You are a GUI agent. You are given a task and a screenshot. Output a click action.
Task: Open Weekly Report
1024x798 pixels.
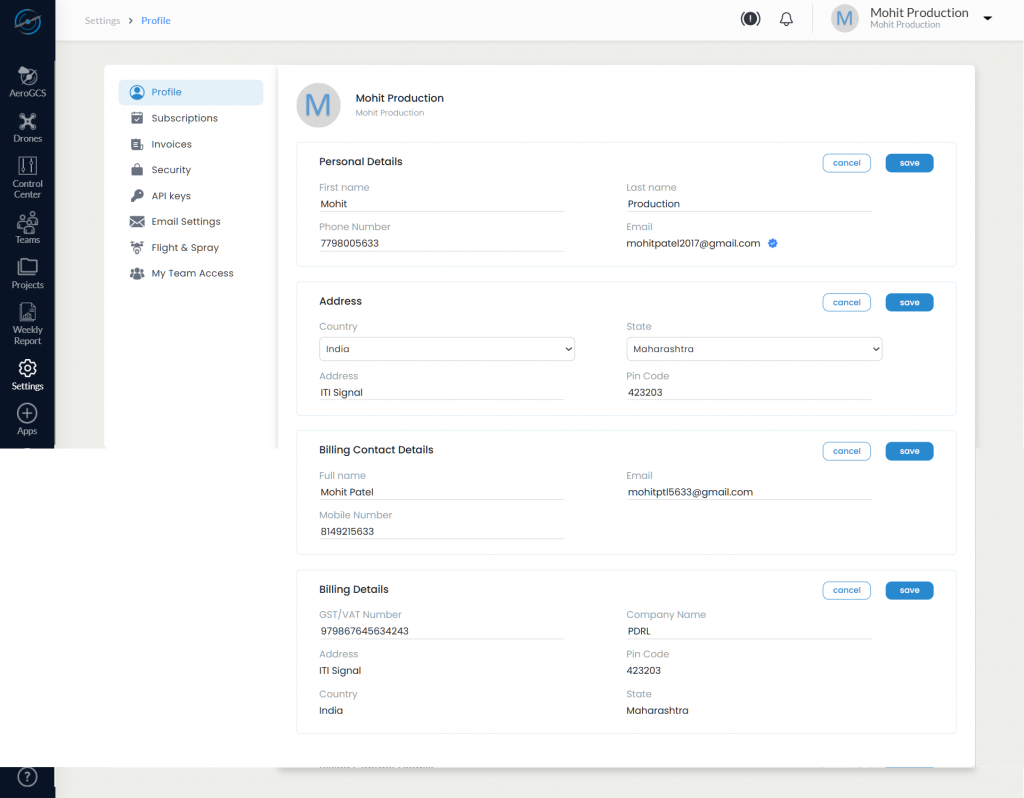click(x=27, y=325)
